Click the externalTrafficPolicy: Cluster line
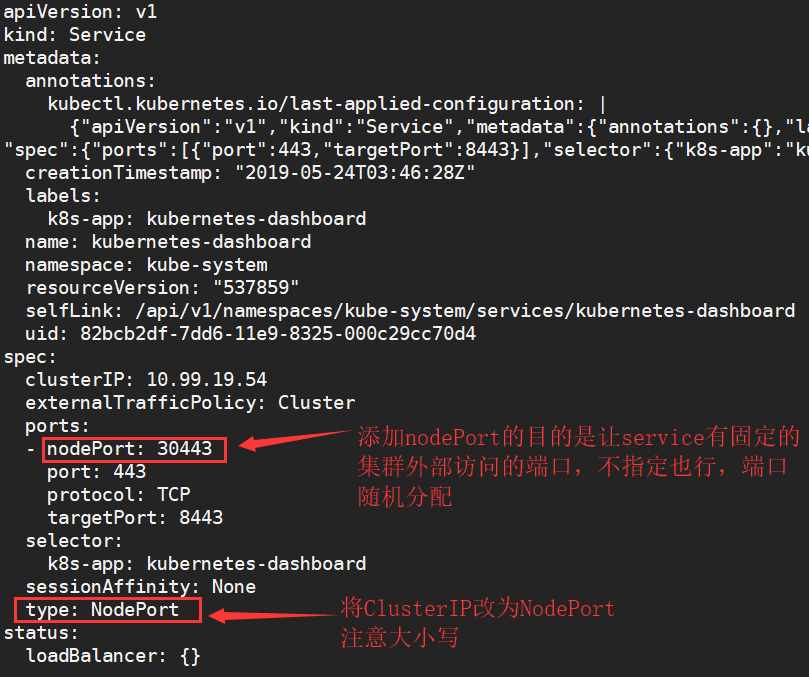 click(x=190, y=403)
